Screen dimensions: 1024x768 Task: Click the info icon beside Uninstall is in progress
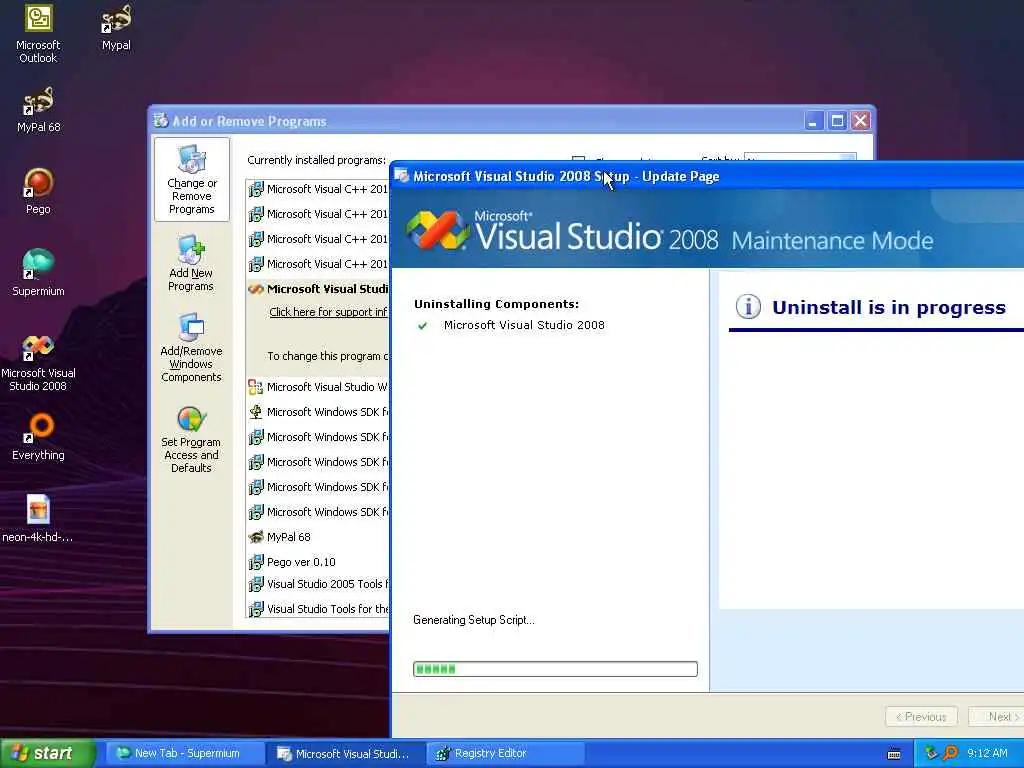point(748,306)
